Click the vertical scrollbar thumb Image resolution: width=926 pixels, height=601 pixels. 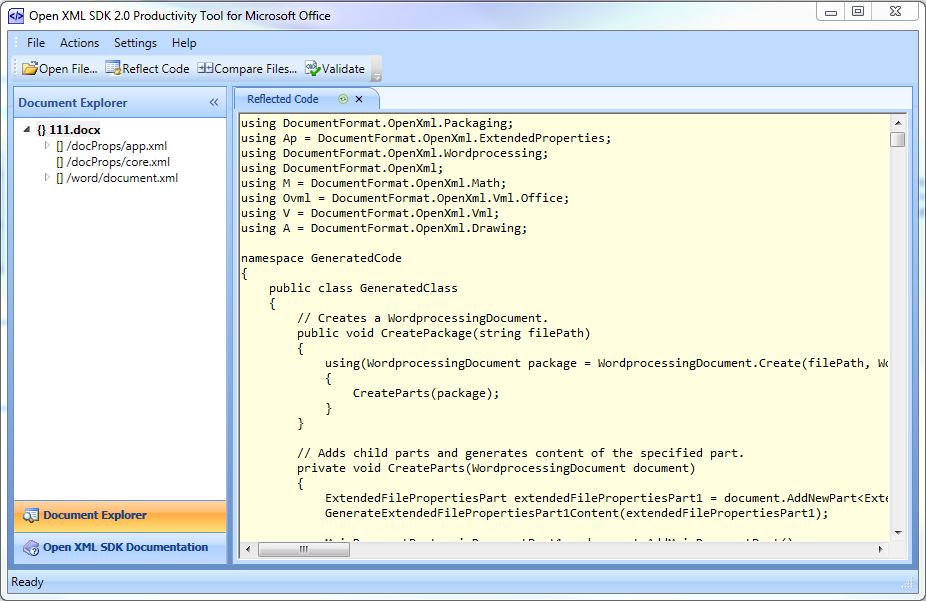click(898, 139)
